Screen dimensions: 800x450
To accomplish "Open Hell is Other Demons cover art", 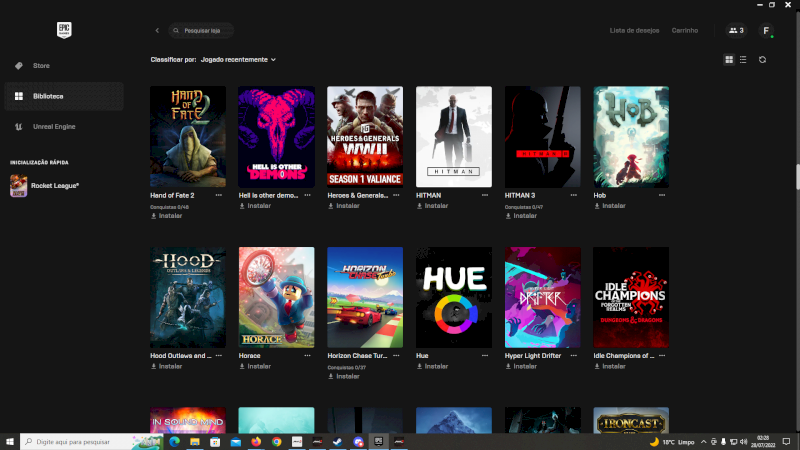I will coord(277,136).
